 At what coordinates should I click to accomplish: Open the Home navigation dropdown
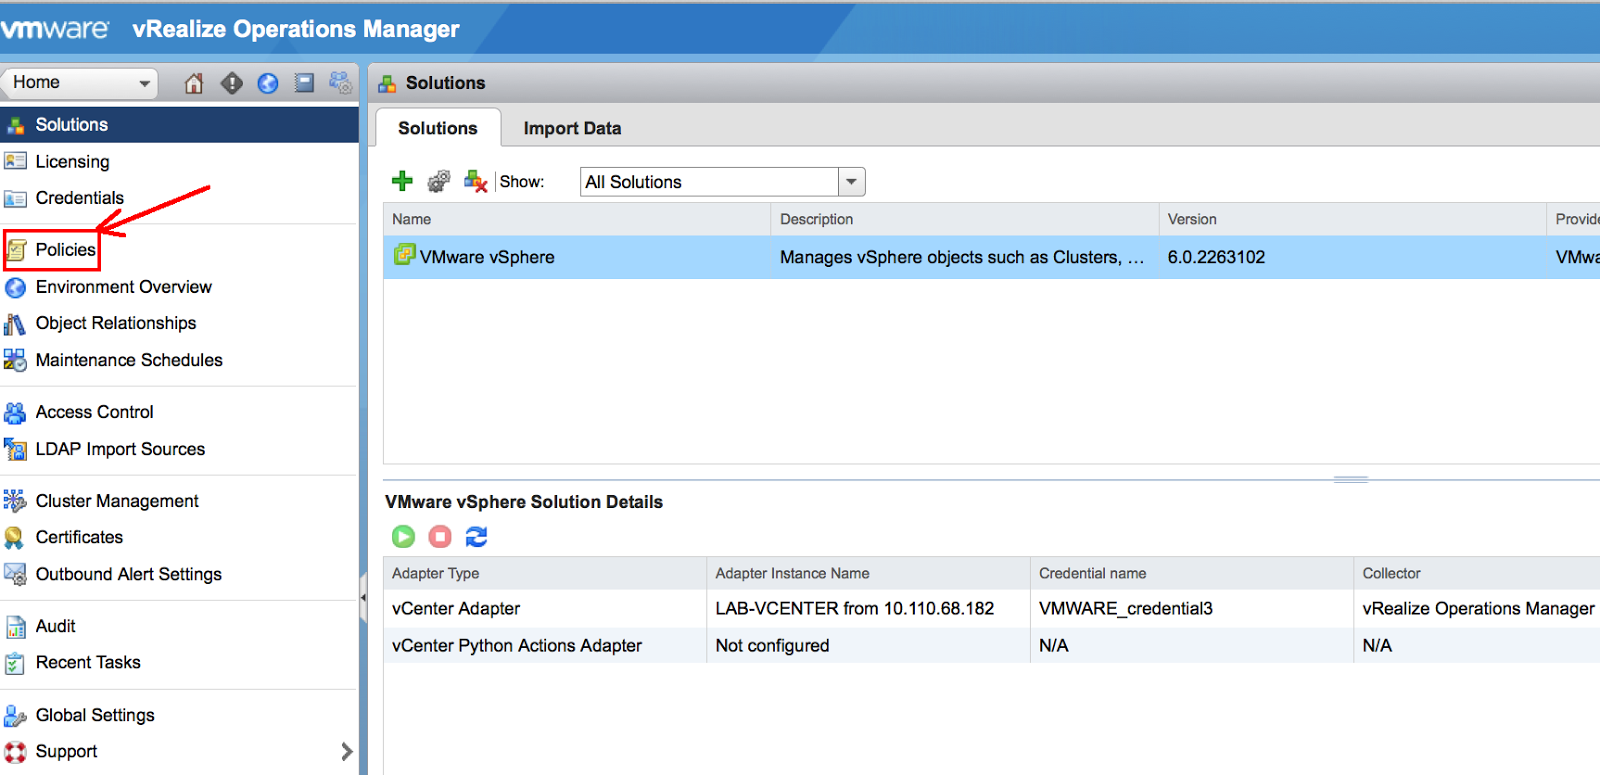pos(81,83)
